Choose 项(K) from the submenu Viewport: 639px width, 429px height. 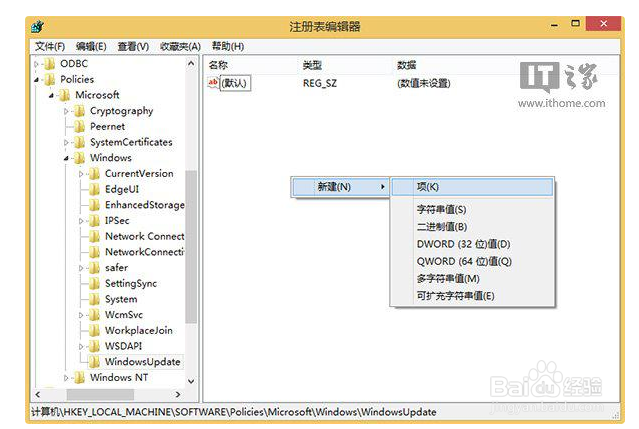pyautogui.click(x=472, y=187)
